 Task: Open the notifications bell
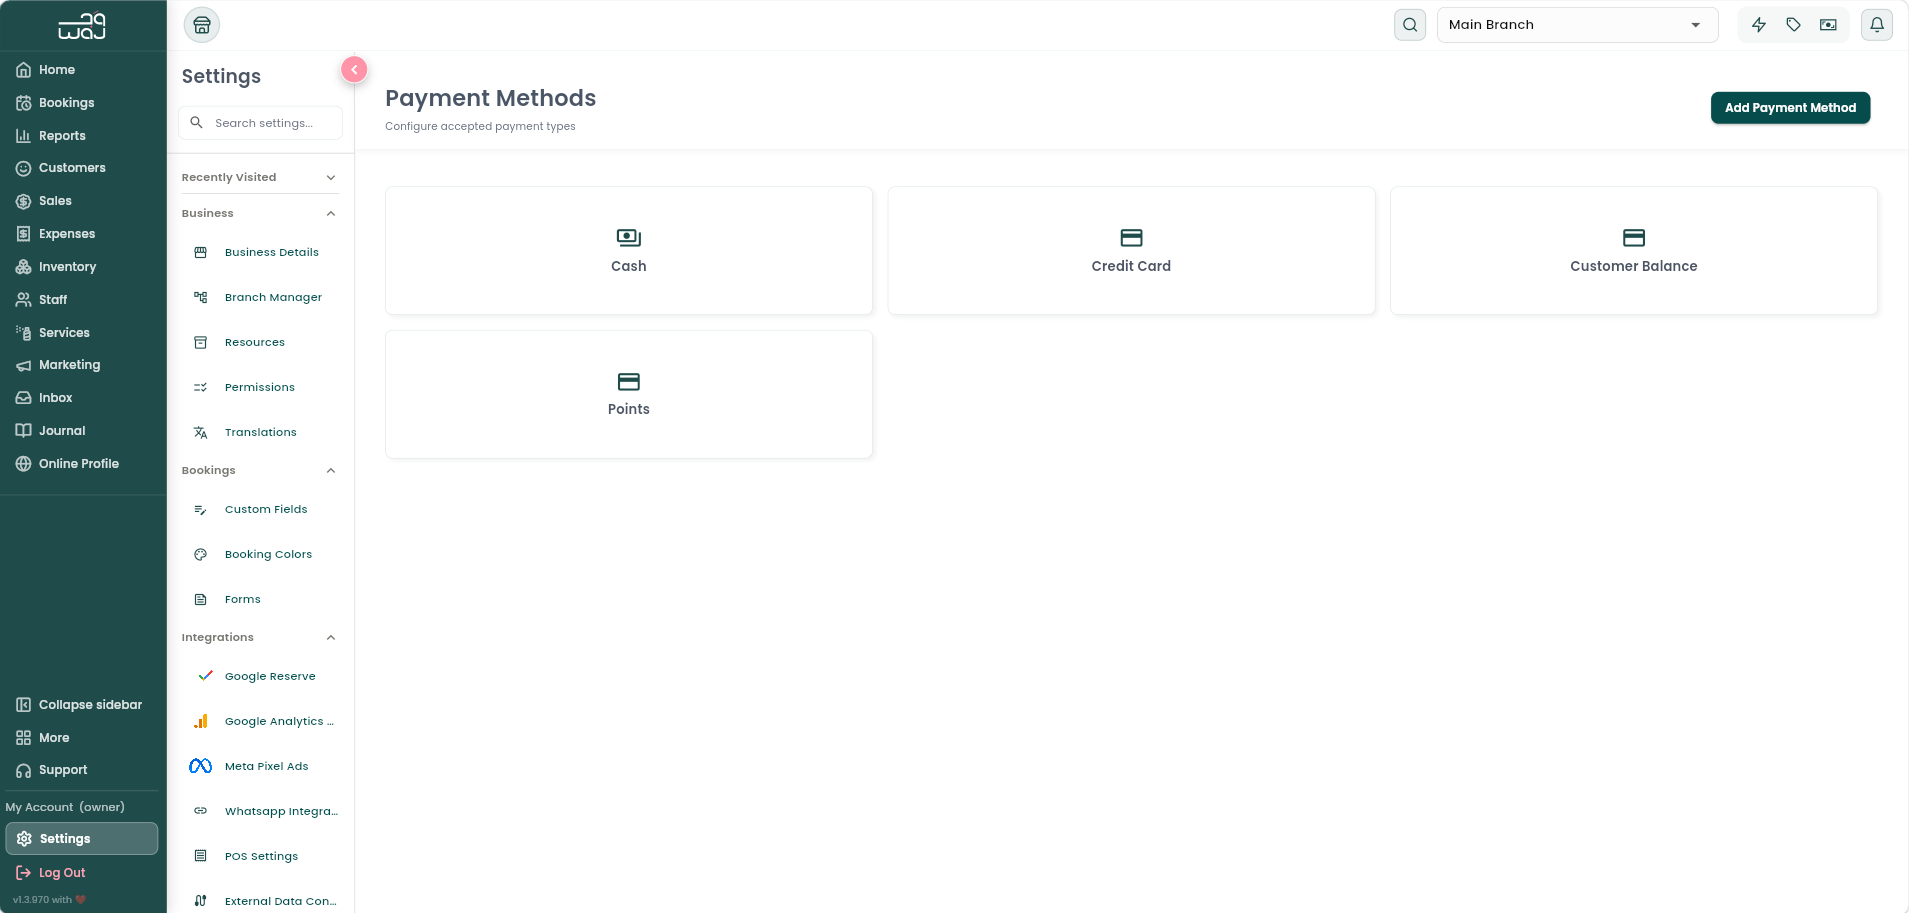(1877, 25)
